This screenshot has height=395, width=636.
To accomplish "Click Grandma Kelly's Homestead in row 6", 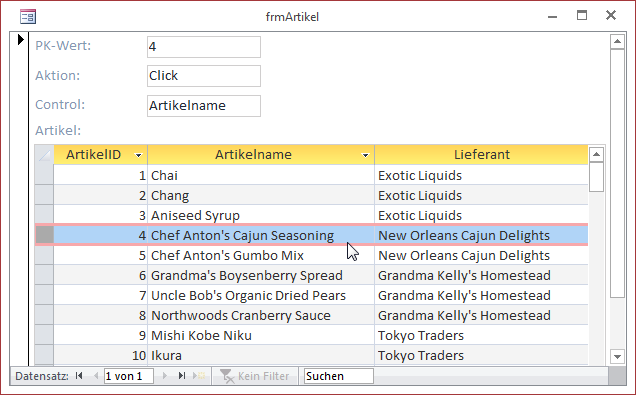I will point(481,275).
